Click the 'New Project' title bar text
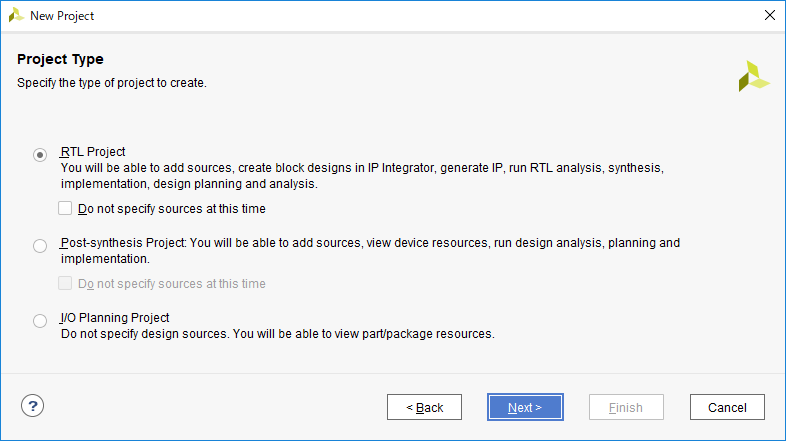786x441 pixels. click(62, 16)
